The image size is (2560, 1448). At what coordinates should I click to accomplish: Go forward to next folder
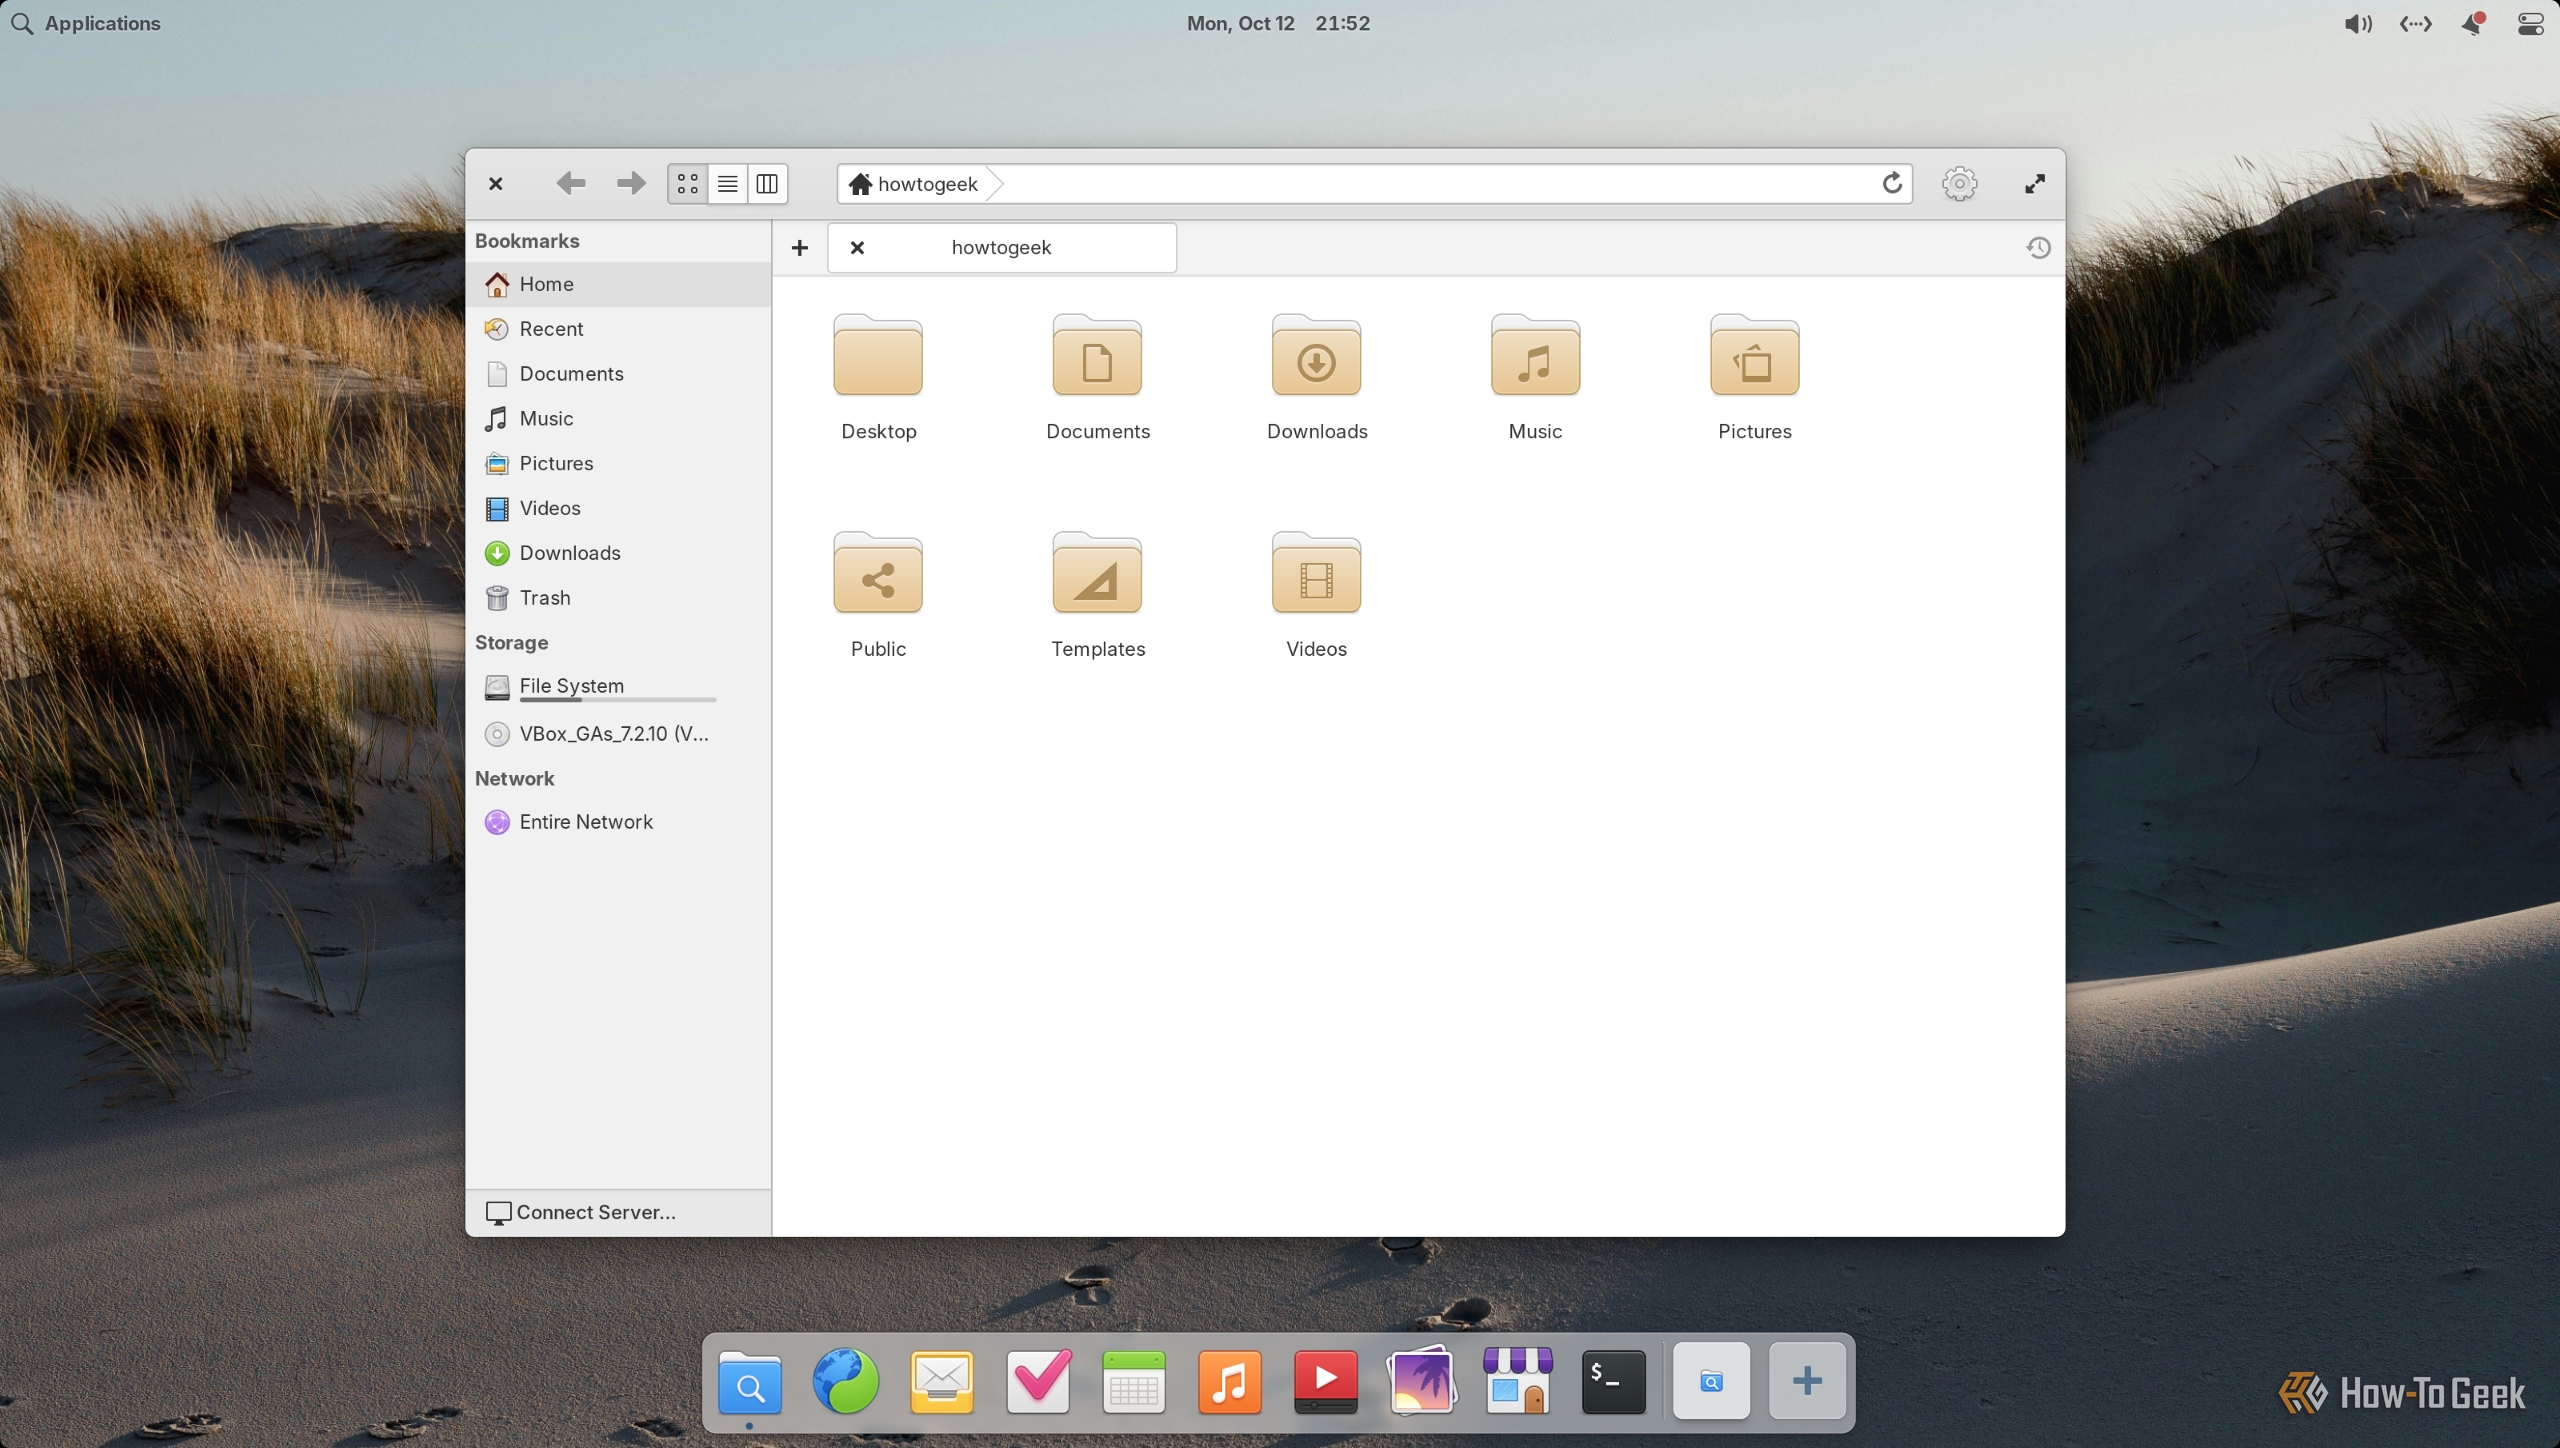point(631,183)
